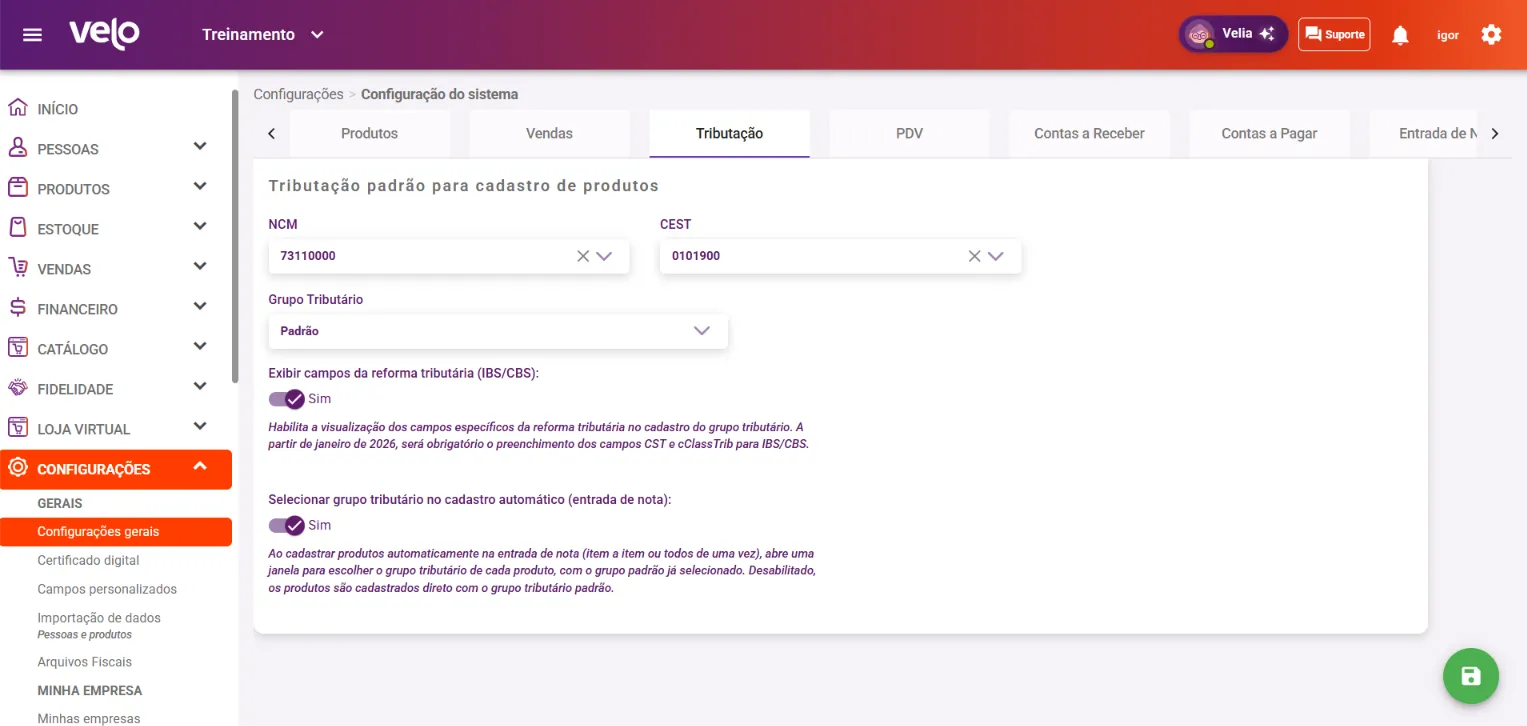Open the hamburger main menu
This screenshot has height=726, width=1527.
coord(32,35)
